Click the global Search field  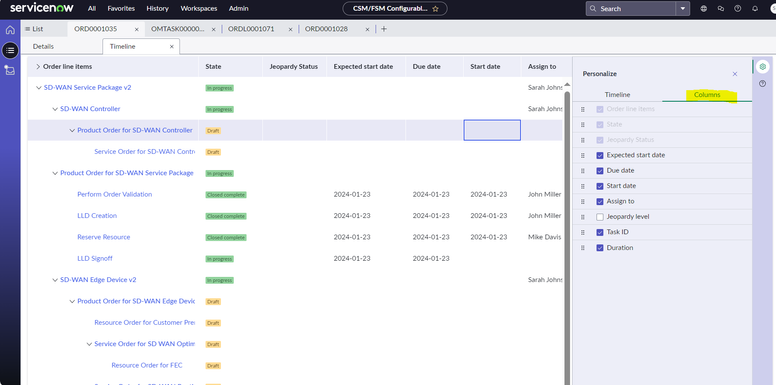tap(631, 8)
